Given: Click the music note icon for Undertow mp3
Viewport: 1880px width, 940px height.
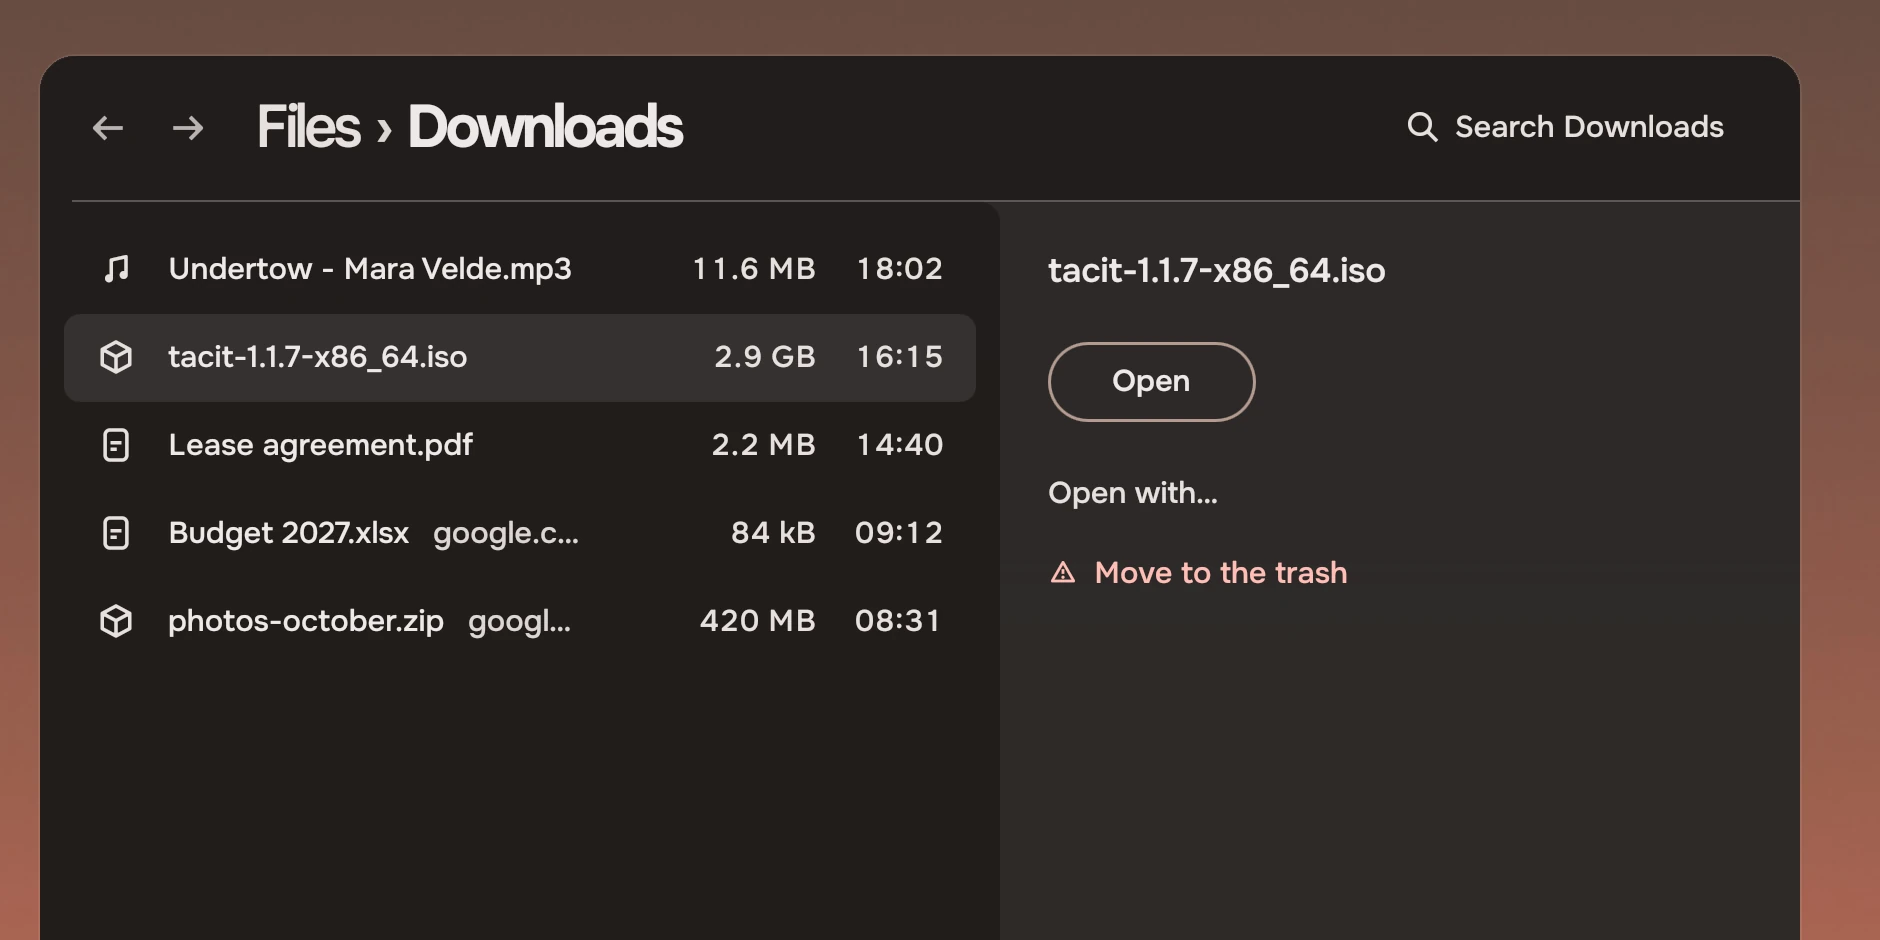Looking at the screenshot, I should tap(117, 268).
